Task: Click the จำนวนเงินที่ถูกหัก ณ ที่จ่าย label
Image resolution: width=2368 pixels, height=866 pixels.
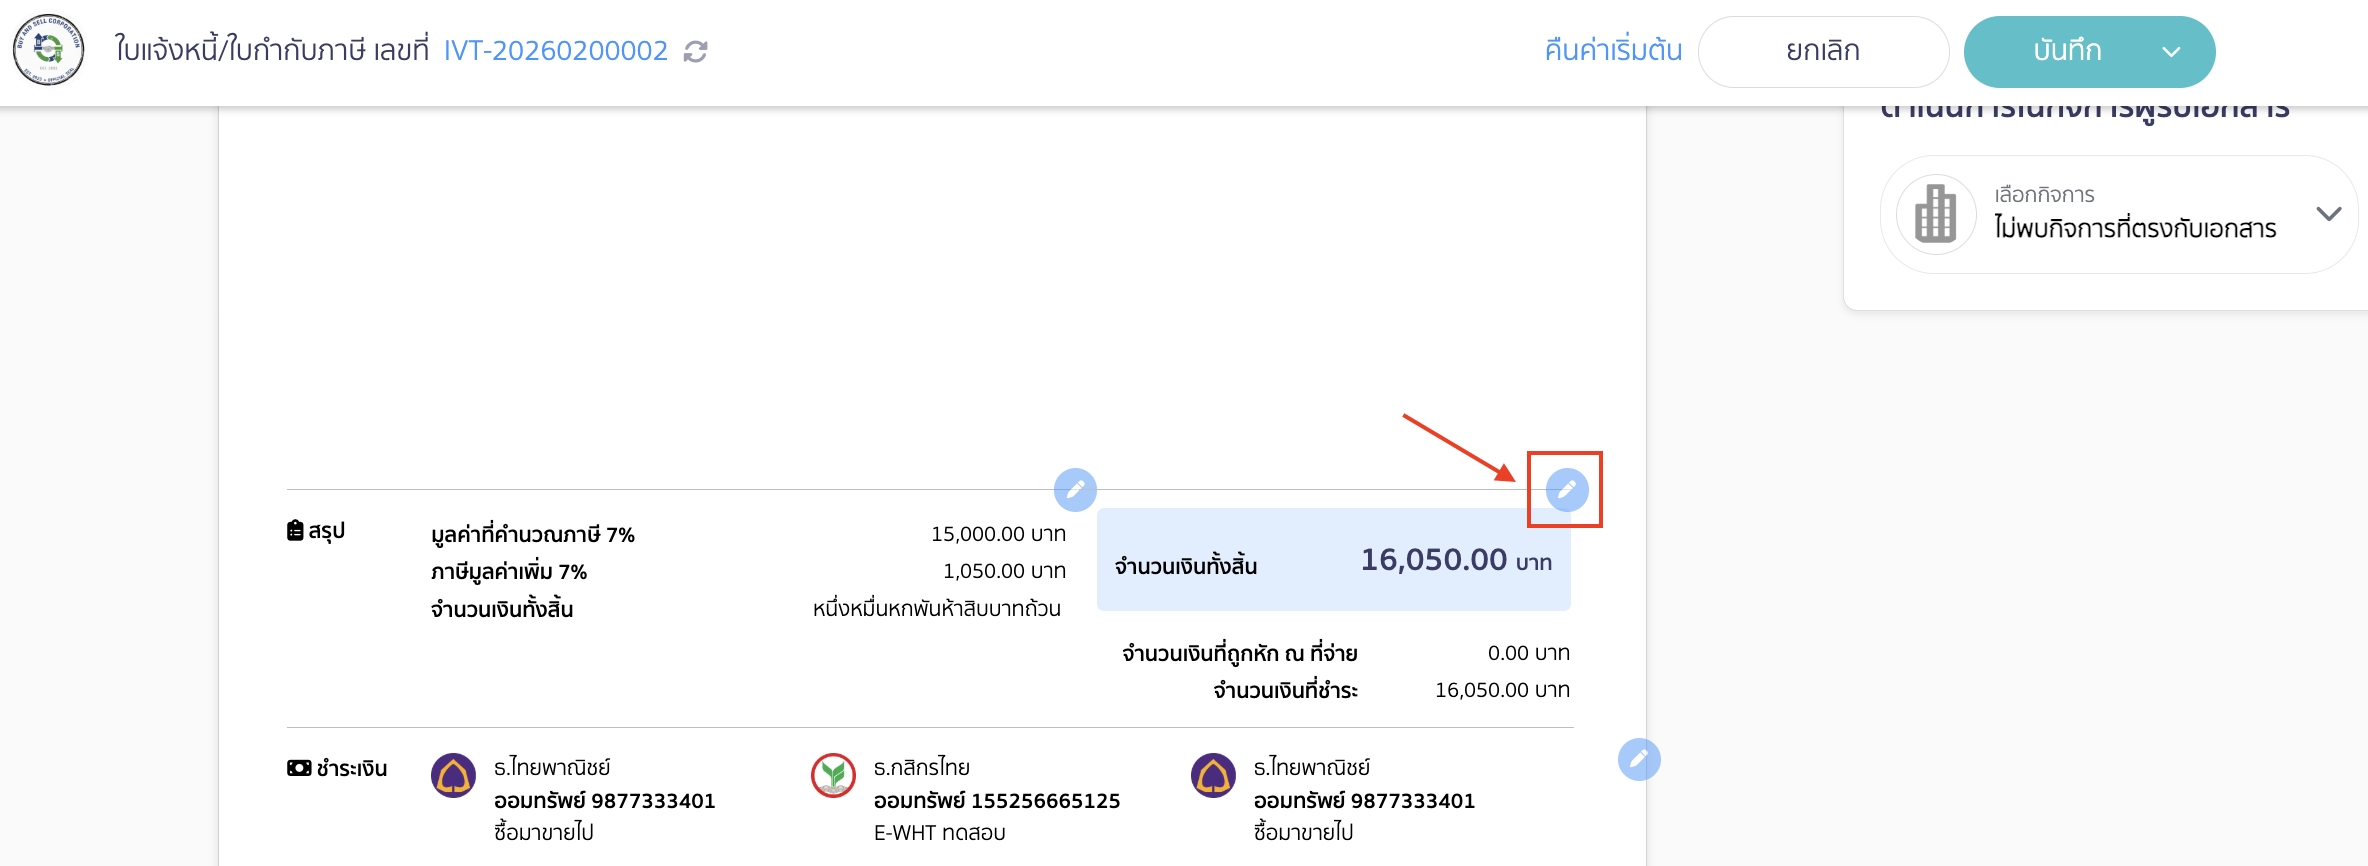Action: (x=1240, y=653)
